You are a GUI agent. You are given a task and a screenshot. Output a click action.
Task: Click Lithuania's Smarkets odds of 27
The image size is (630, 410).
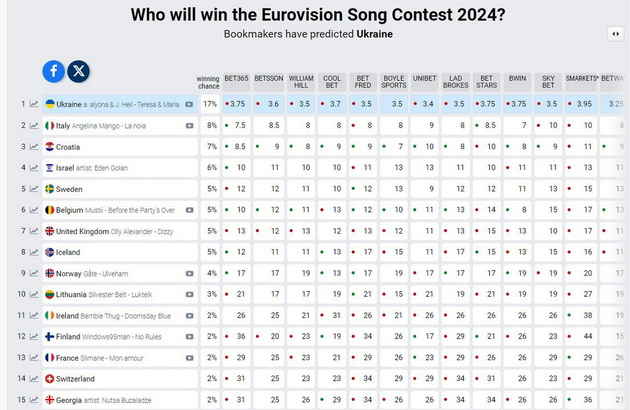581,294
